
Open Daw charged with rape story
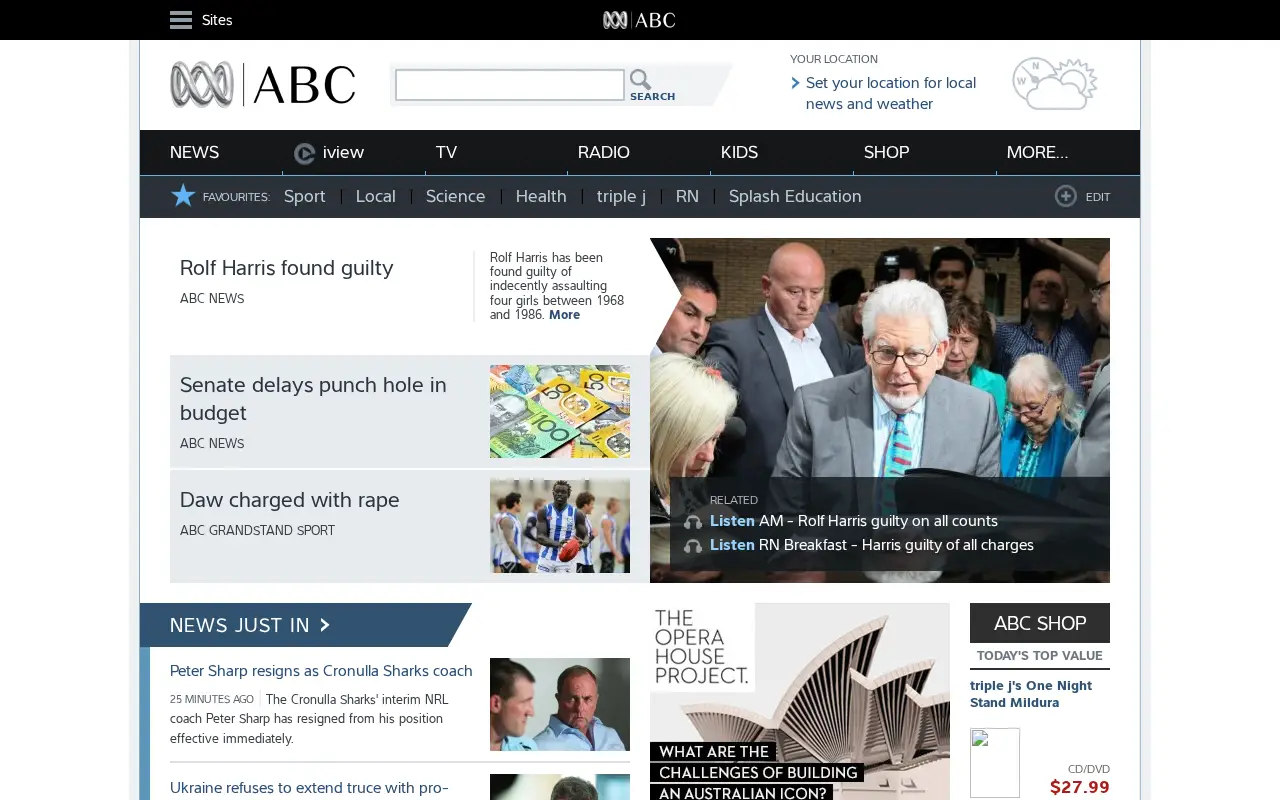click(x=290, y=500)
